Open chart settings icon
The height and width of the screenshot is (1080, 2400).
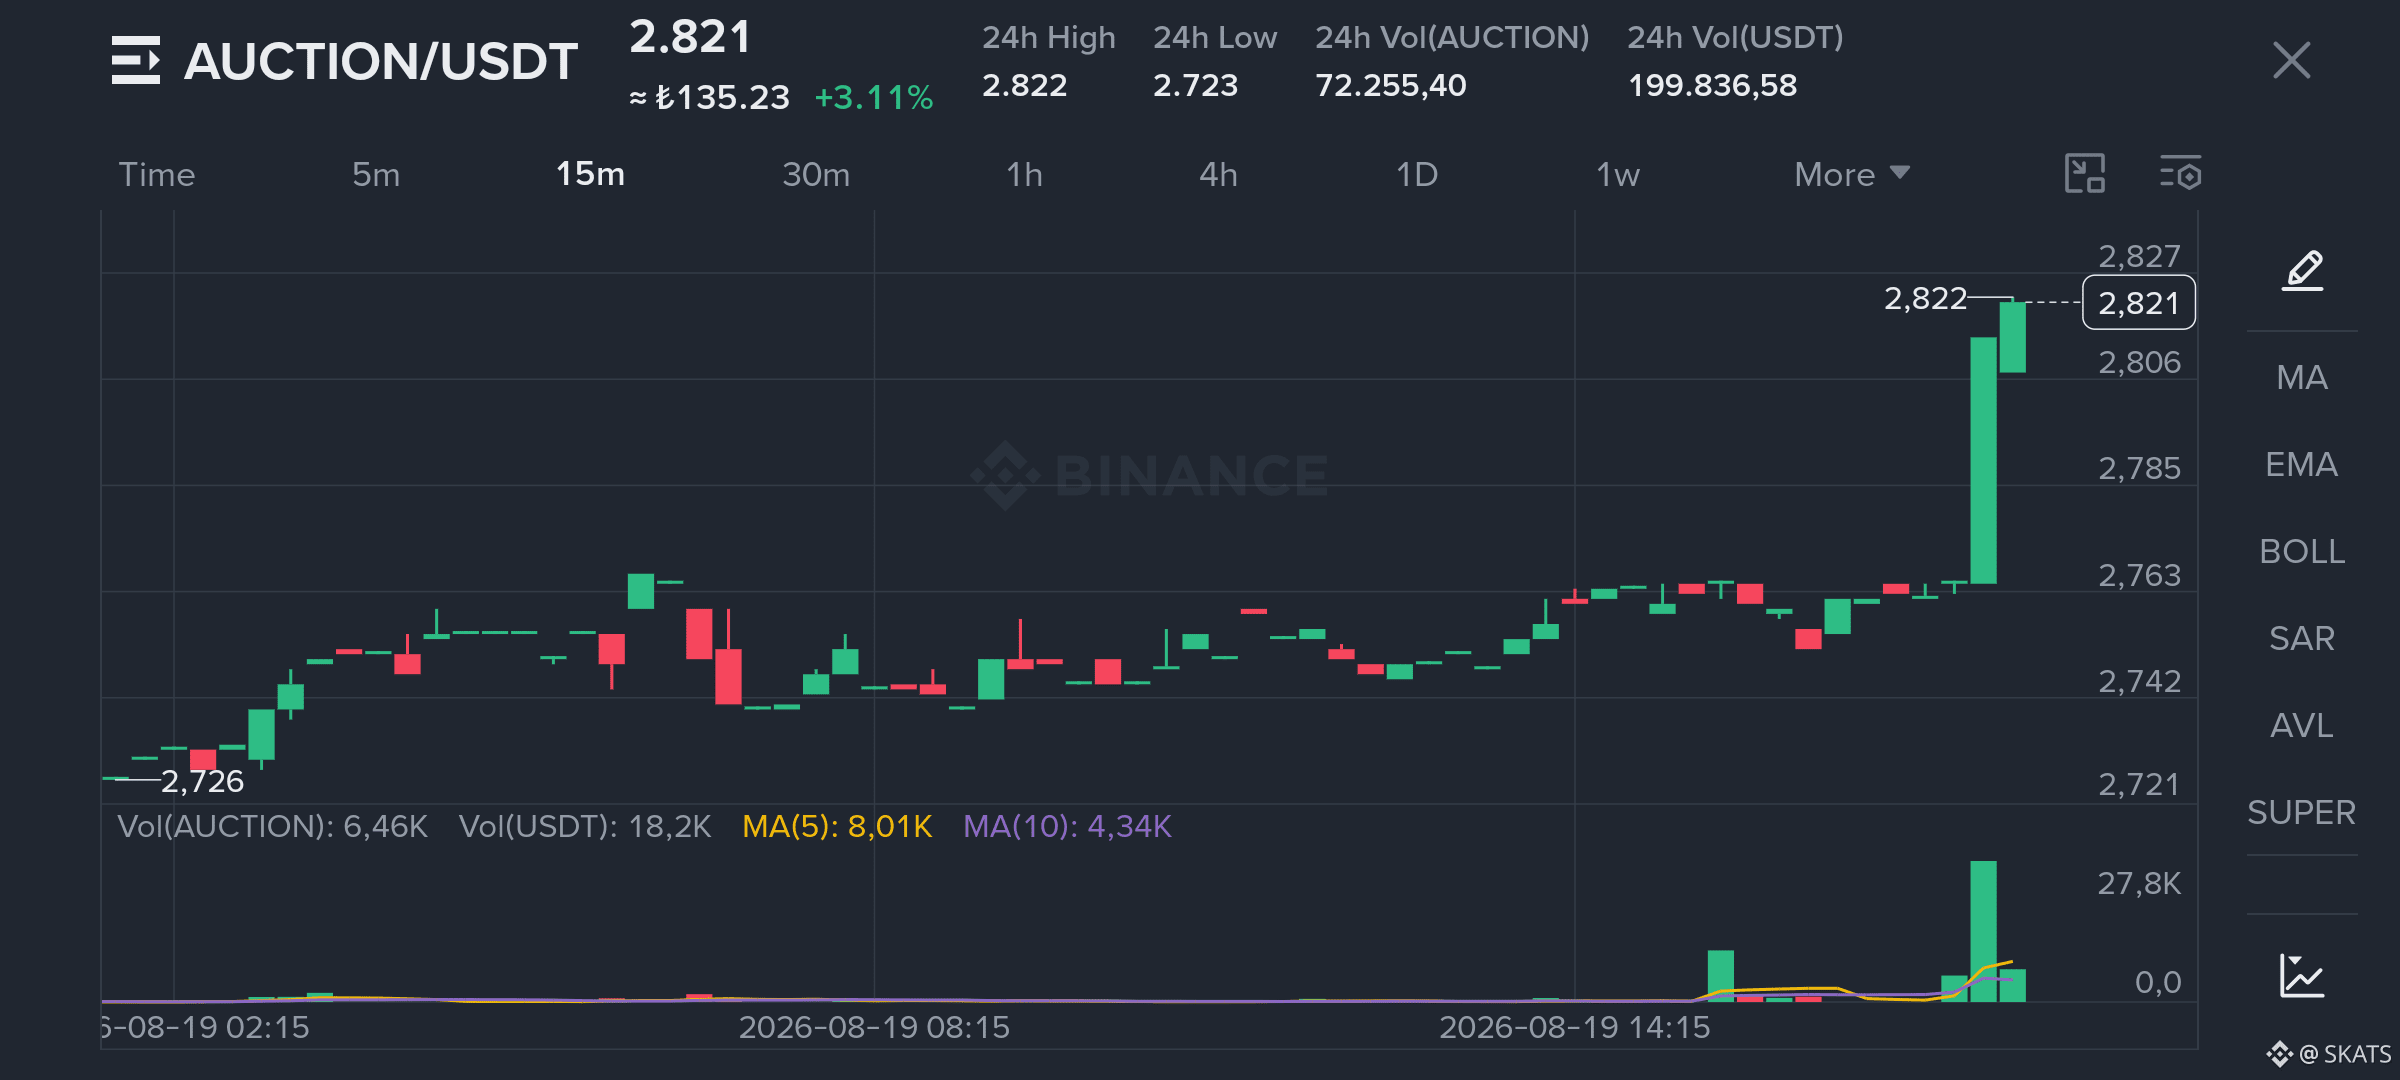coord(2181,174)
